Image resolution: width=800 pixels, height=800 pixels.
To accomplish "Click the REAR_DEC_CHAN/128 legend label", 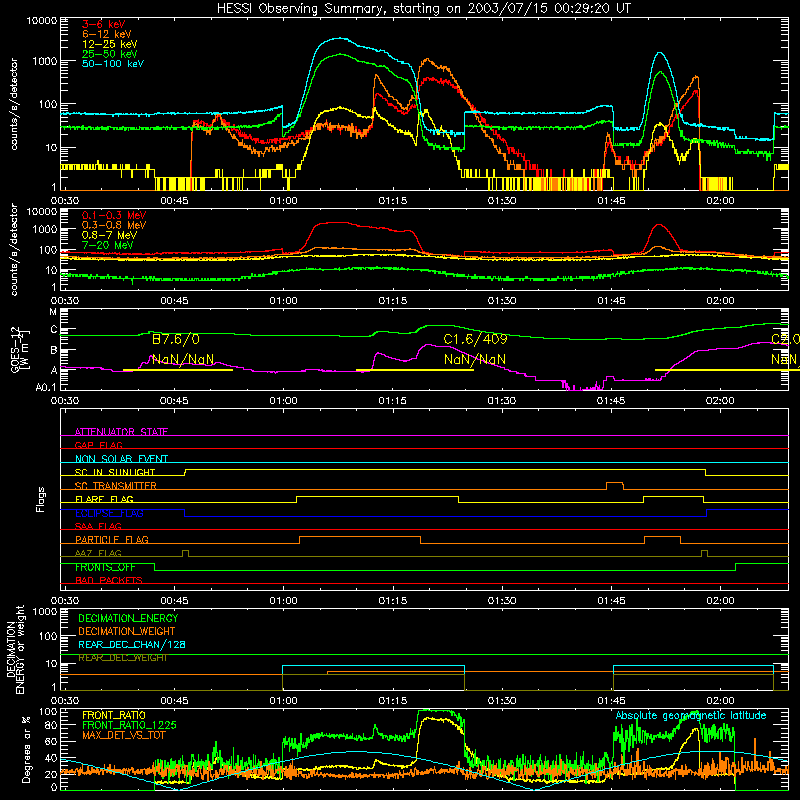I will point(132,644).
